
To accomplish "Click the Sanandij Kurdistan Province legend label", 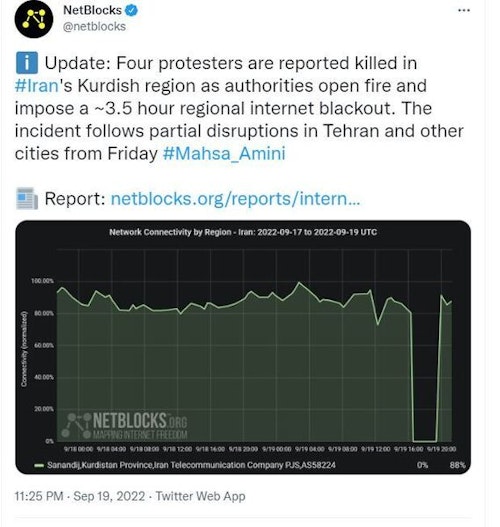I will click(191, 465).
